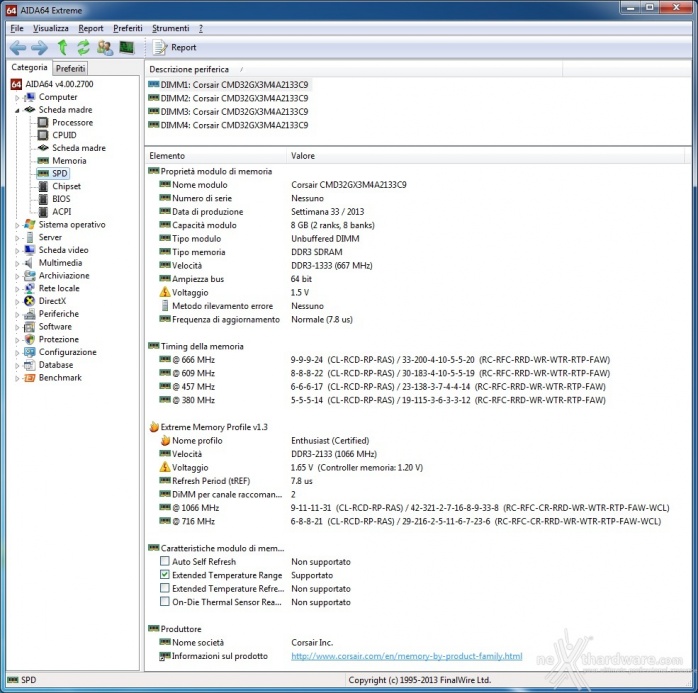Click the green up-level arrow icon

[62, 47]
